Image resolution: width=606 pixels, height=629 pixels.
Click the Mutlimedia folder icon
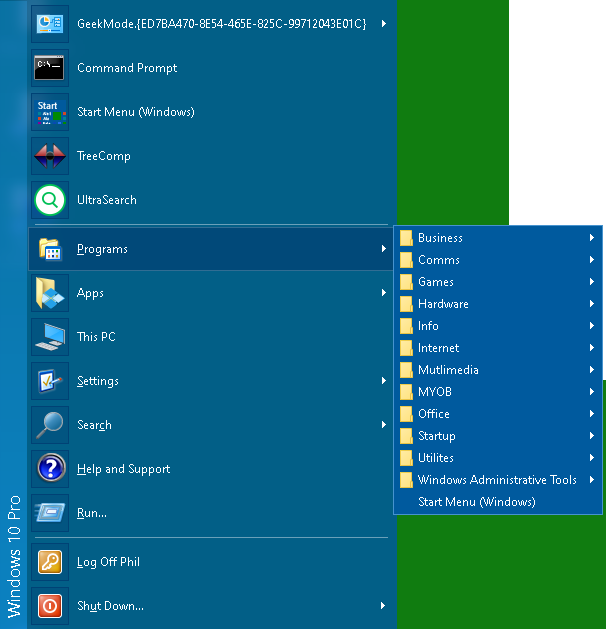click(406, 370)
